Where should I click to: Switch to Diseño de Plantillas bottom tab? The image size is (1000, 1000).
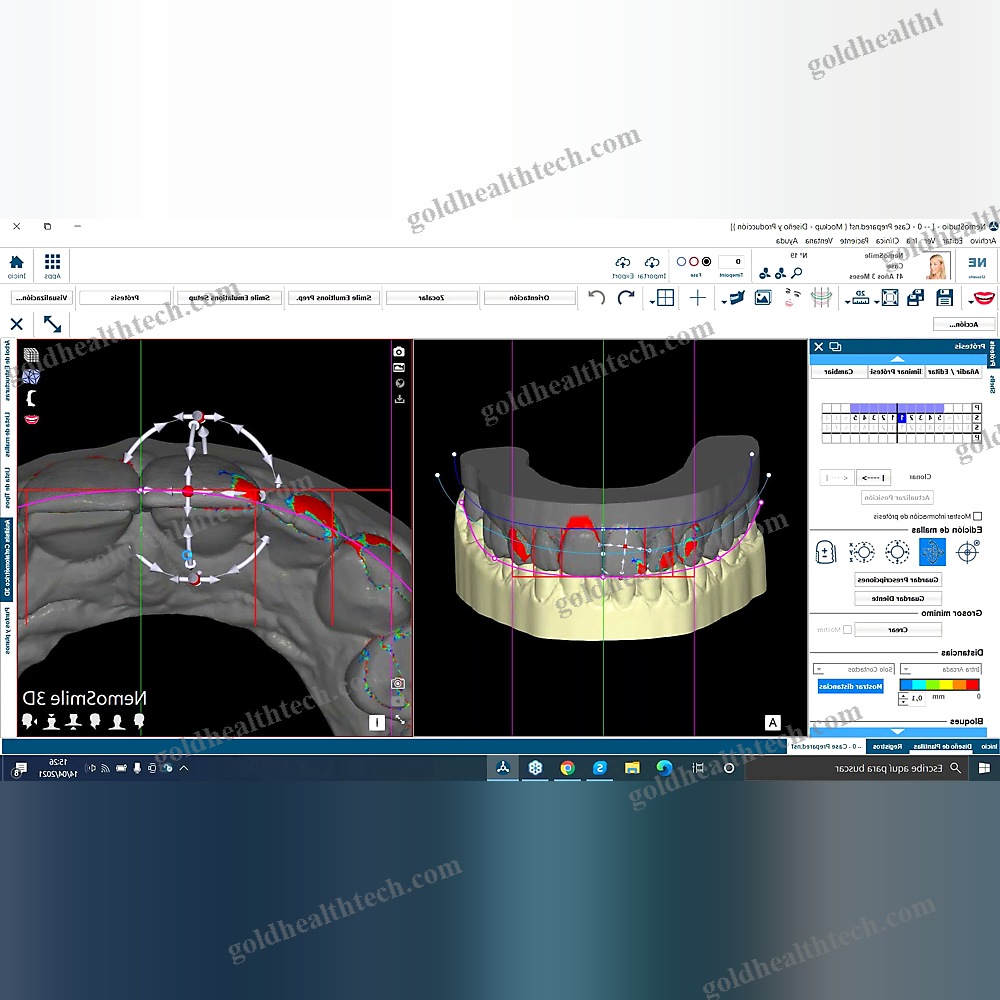click(x=942, y=746)
